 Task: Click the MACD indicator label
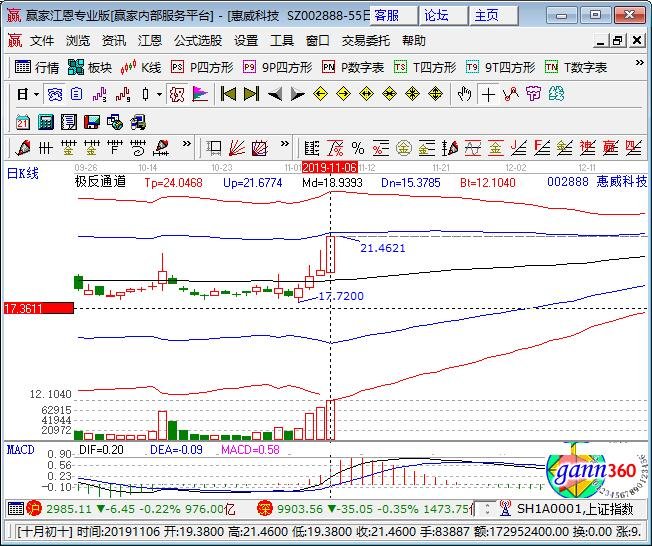click(x=21, y=450)
